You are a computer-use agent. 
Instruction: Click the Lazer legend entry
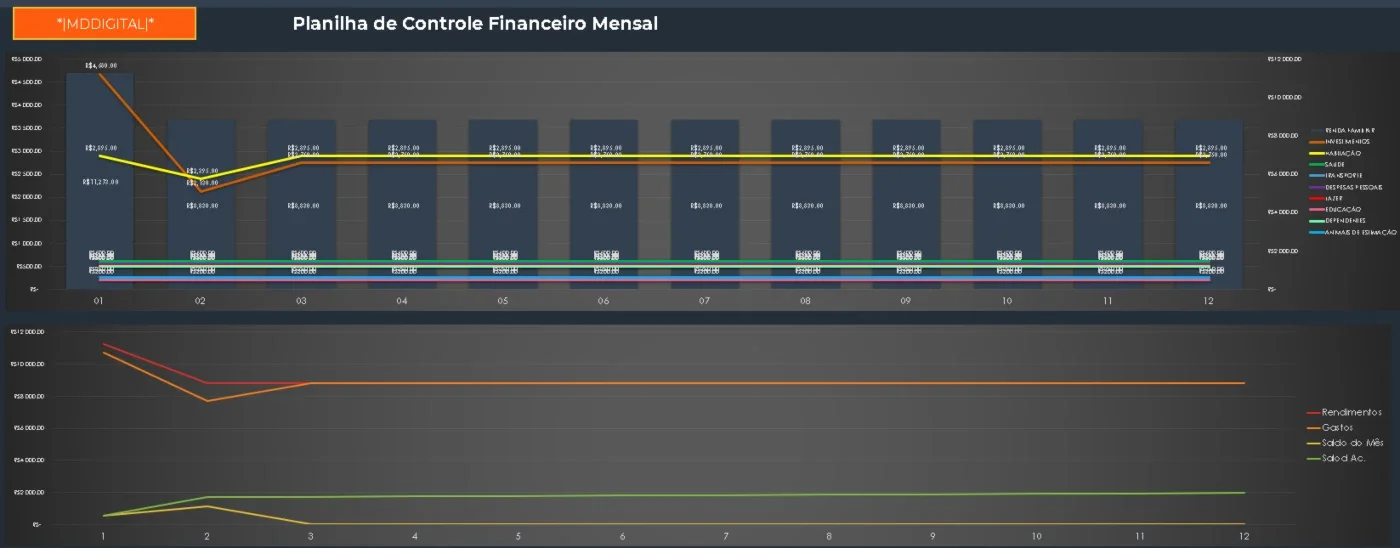pyautogui.click(x=1326, y=198)
